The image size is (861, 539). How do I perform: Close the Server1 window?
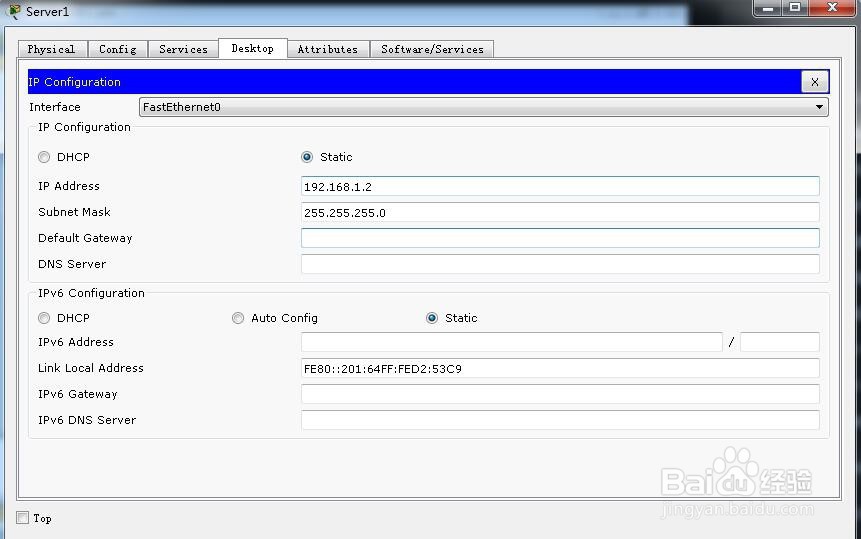click(x=832, y=8)
